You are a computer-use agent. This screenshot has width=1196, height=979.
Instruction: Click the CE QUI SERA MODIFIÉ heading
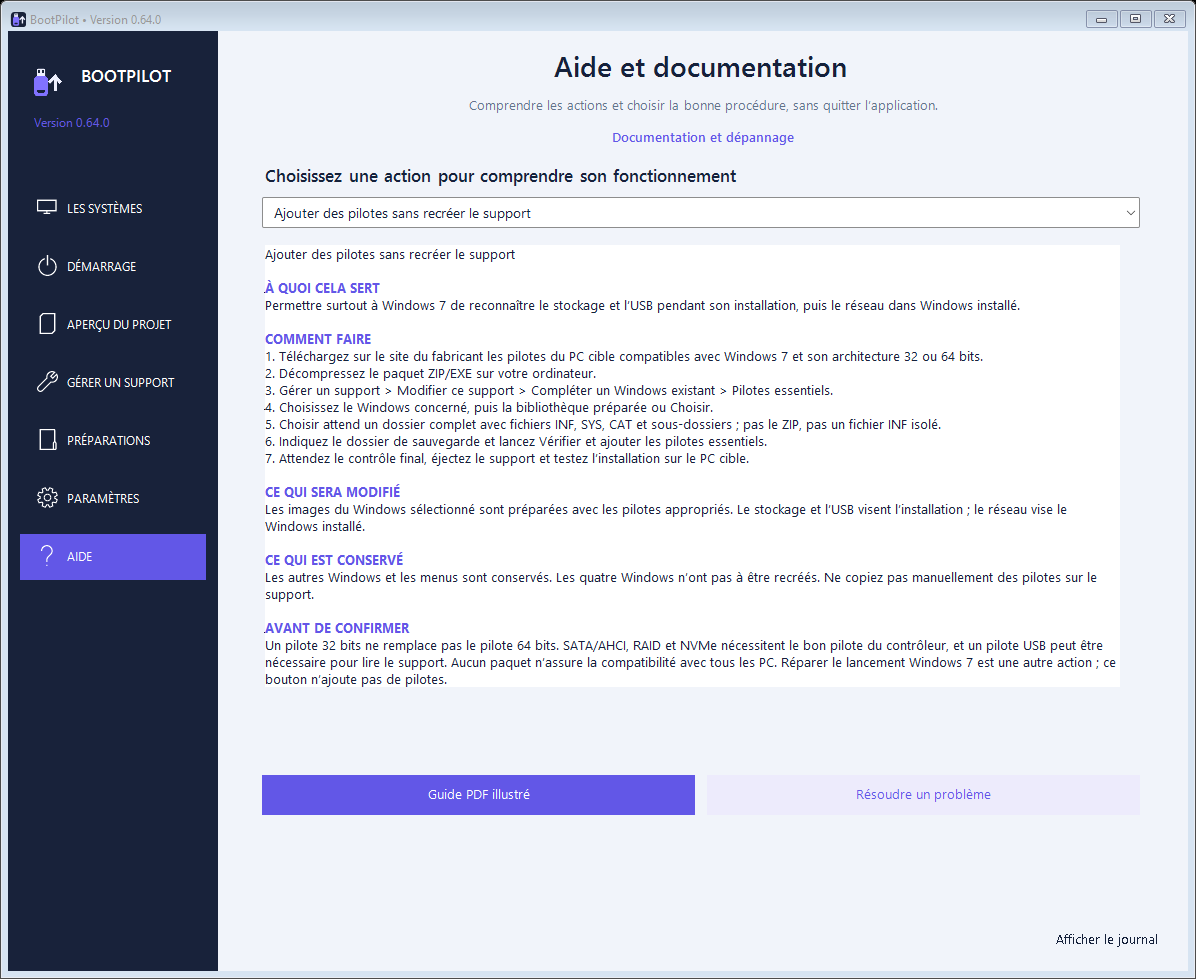click(x=333, y=493)
